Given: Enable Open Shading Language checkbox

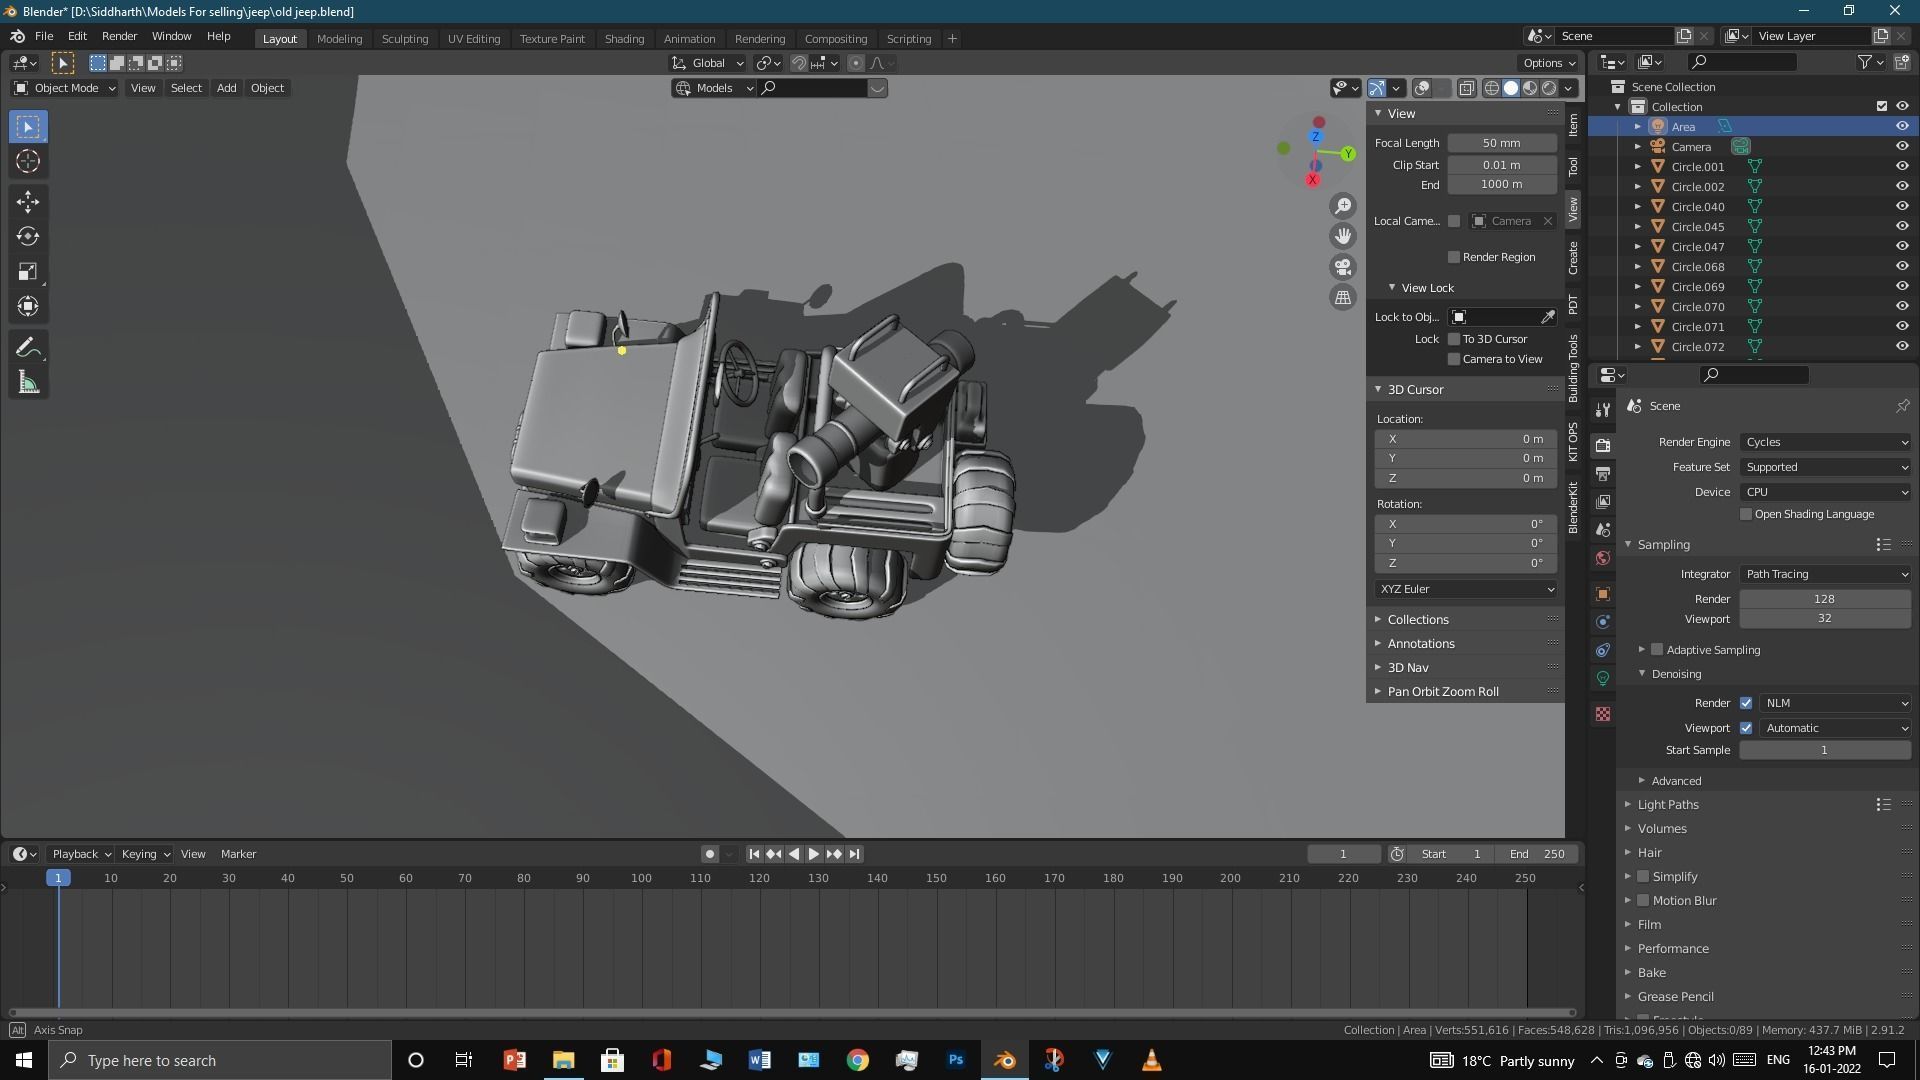Looking at the screenshot, I should 1746,514.
